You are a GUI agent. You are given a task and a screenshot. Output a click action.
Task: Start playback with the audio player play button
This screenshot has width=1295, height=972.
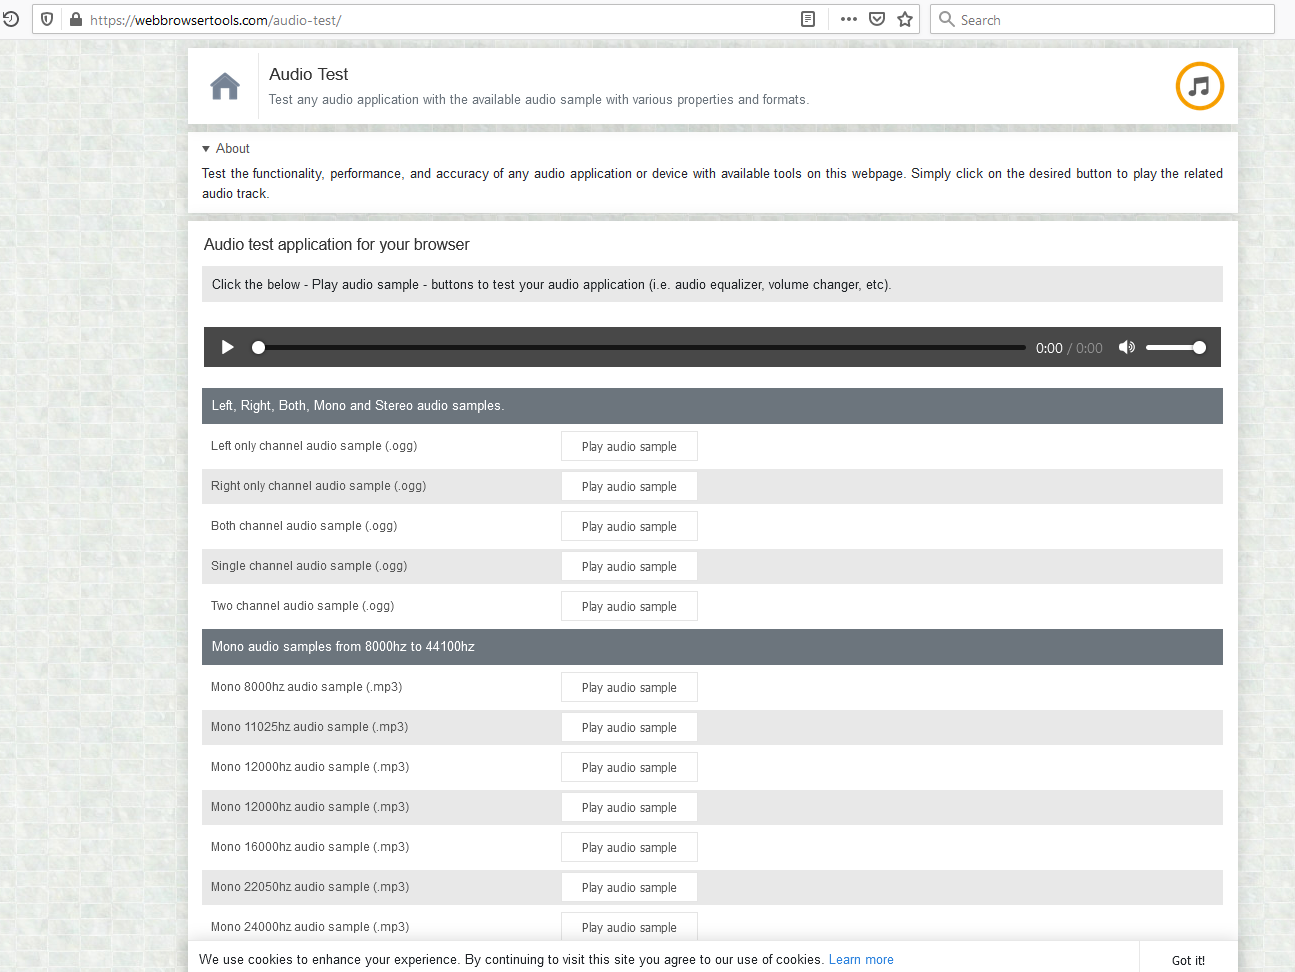[227, 347]
